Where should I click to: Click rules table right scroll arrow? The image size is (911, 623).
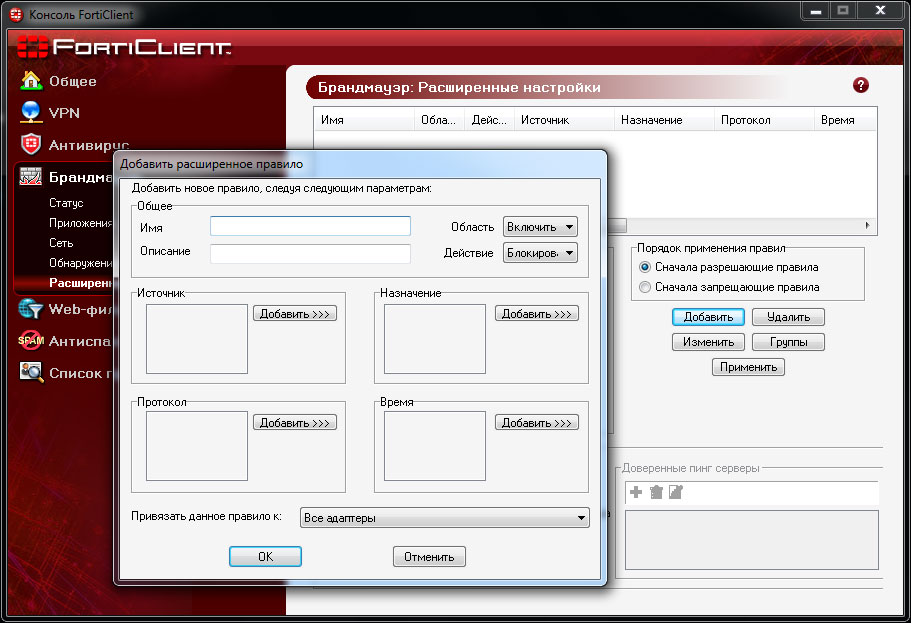pos(867,225)
